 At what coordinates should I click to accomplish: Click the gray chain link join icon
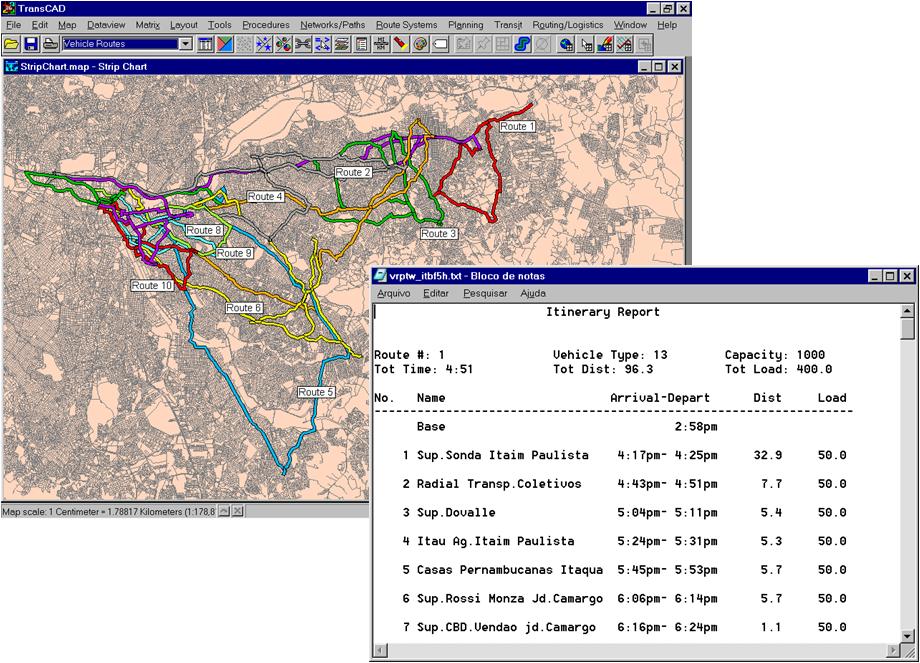point(303,44)
